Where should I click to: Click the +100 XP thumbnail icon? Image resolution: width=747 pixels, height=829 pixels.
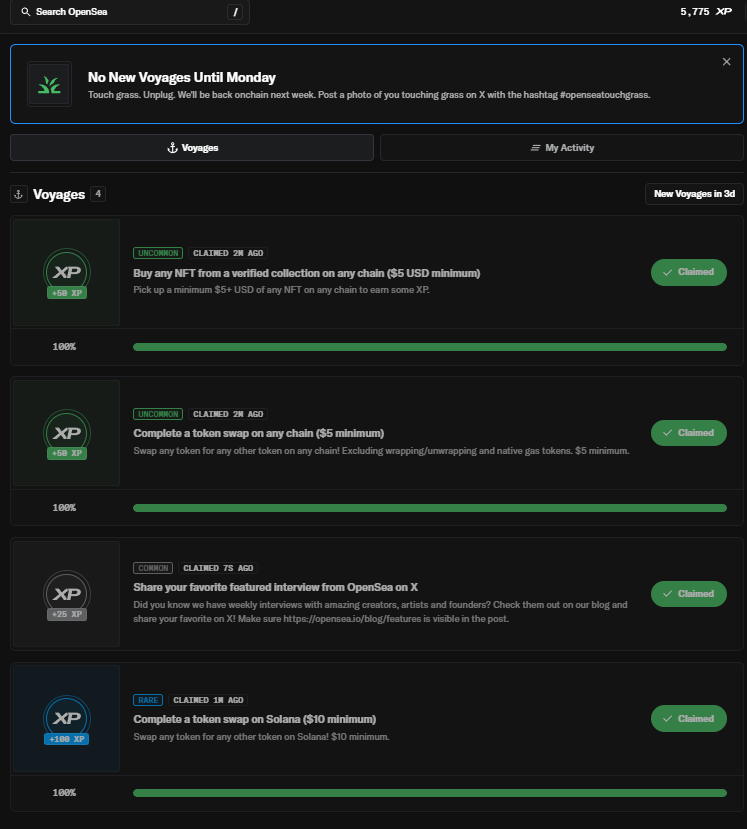(67, 719)
